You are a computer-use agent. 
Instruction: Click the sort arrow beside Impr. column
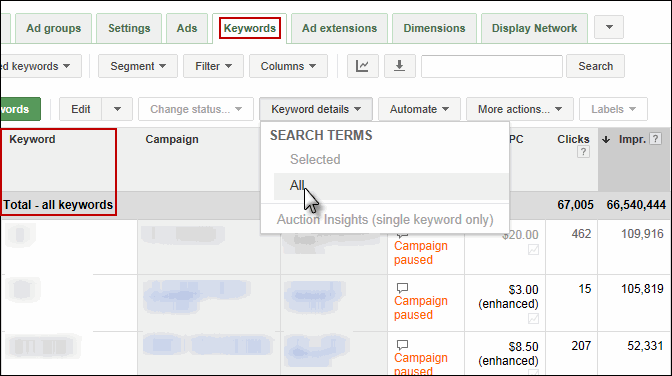[x=606, y=139]
